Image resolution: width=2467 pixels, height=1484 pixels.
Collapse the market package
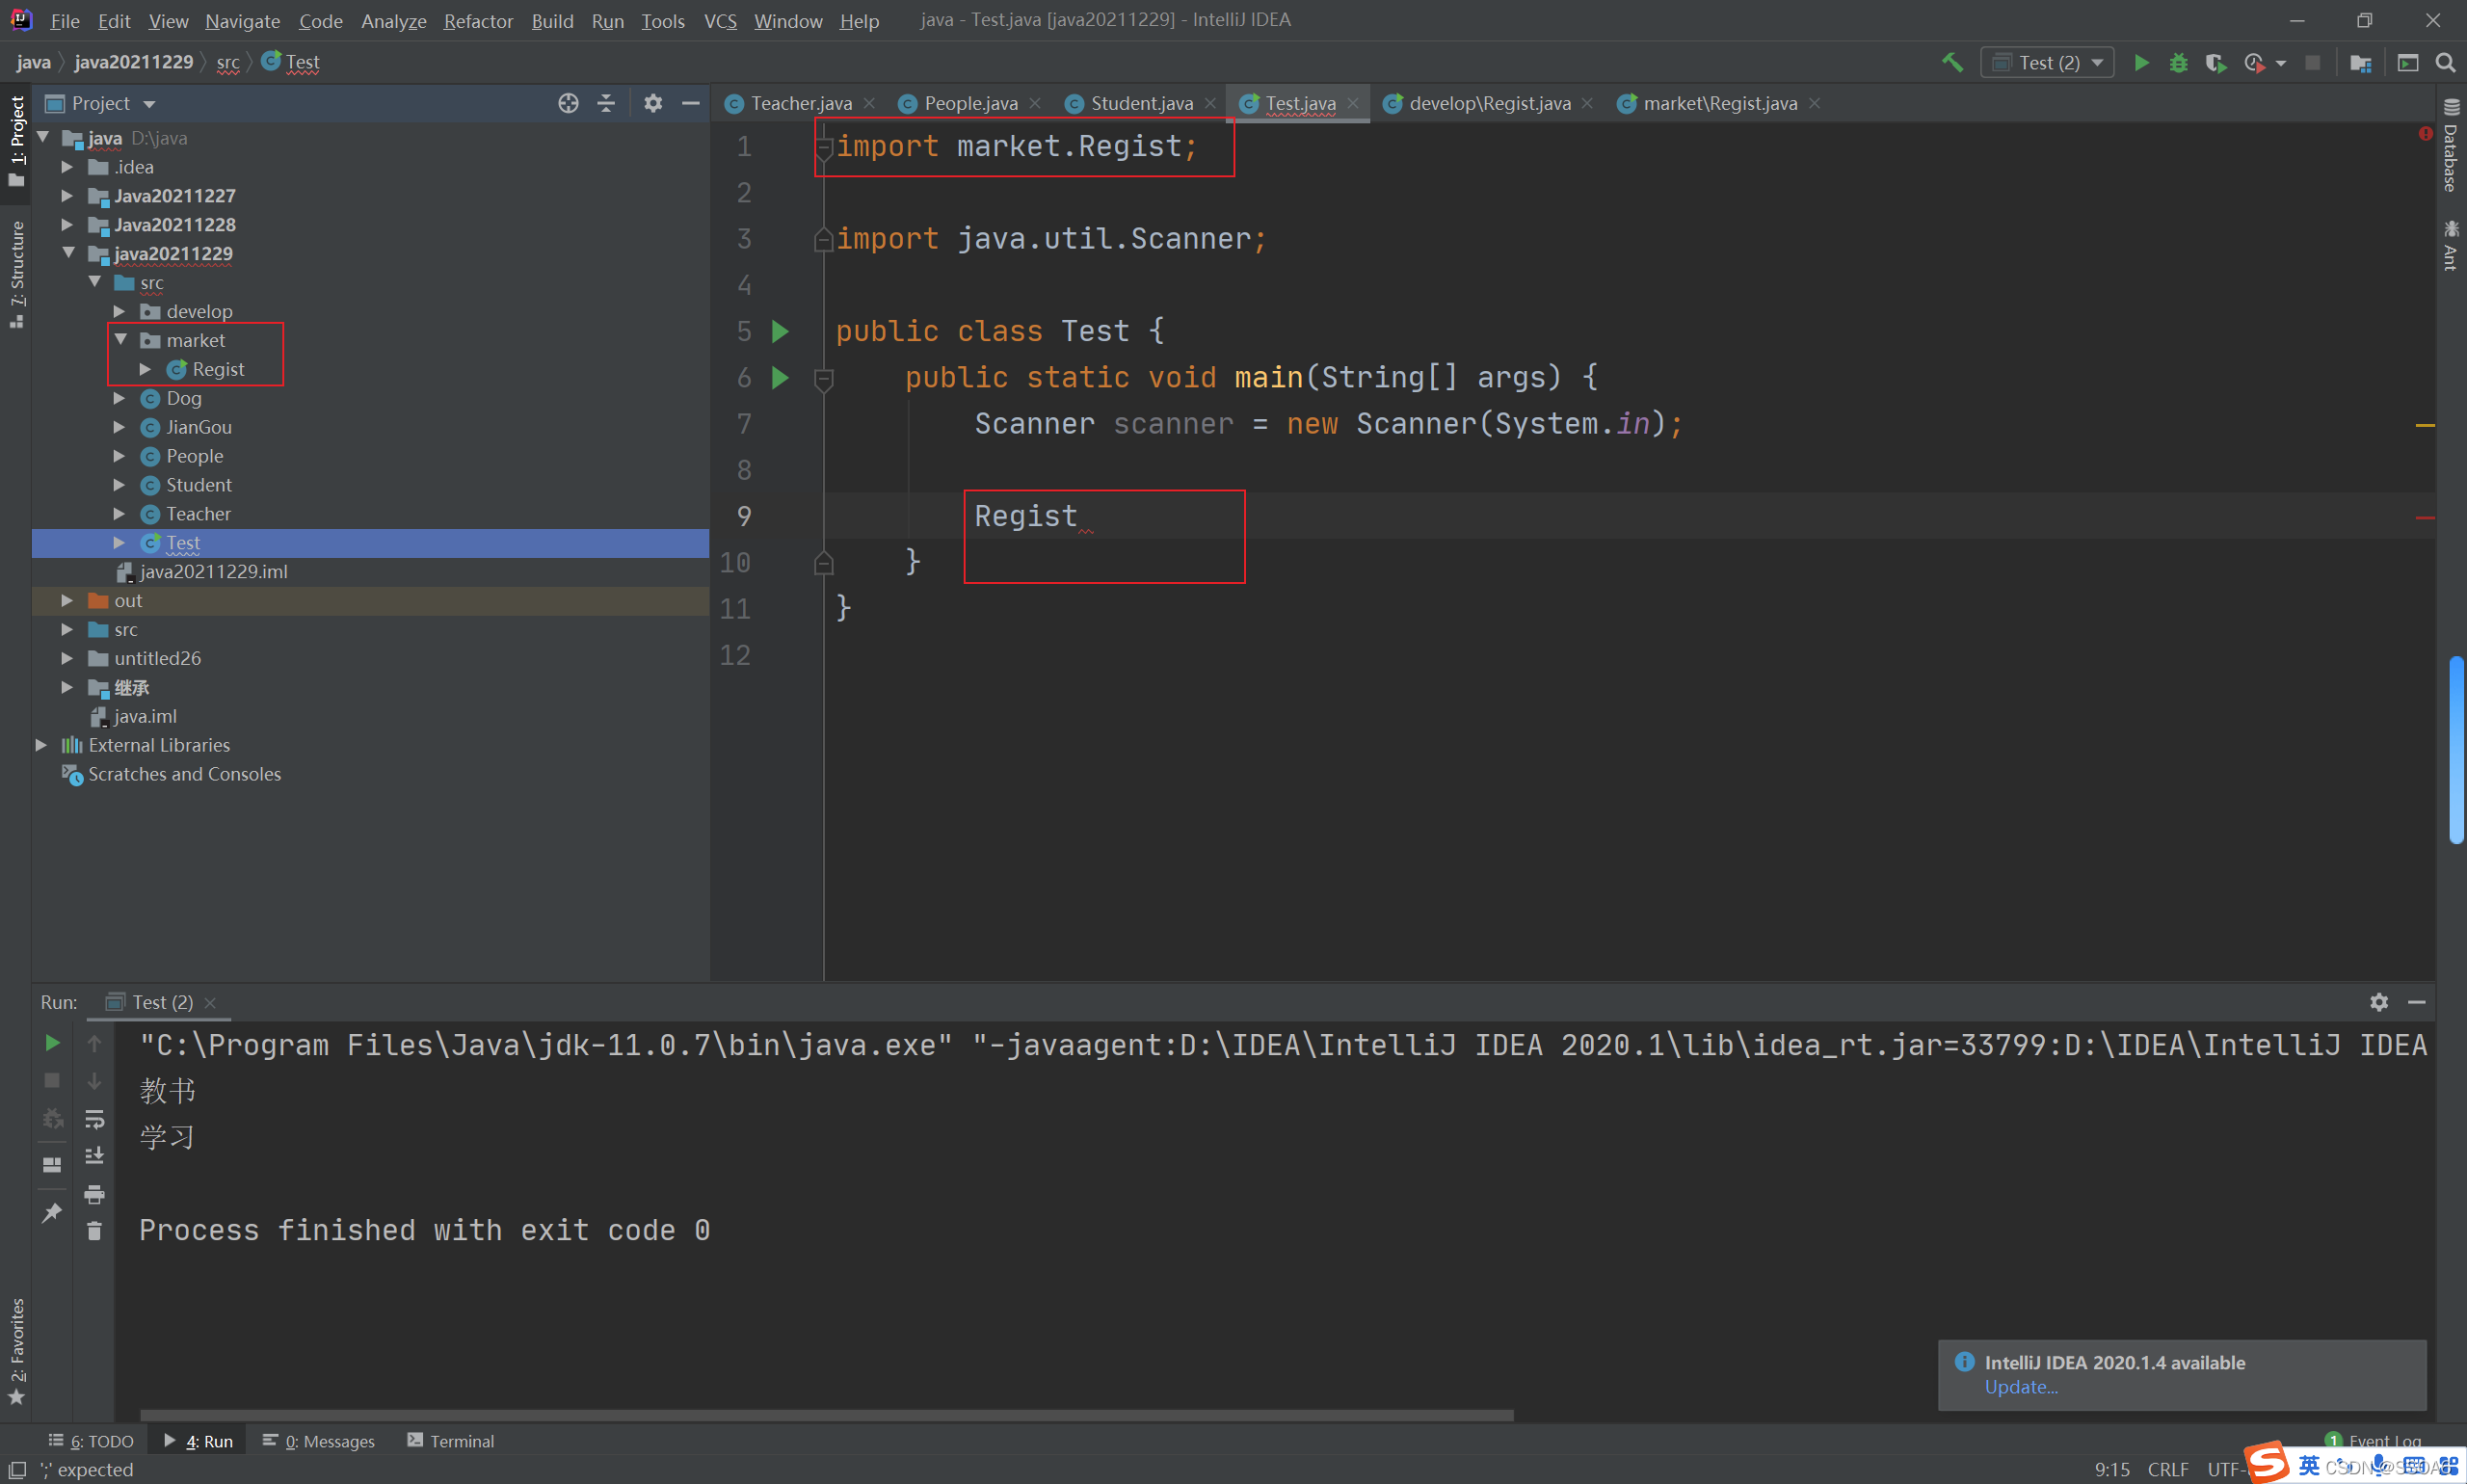tap(120, 340)
